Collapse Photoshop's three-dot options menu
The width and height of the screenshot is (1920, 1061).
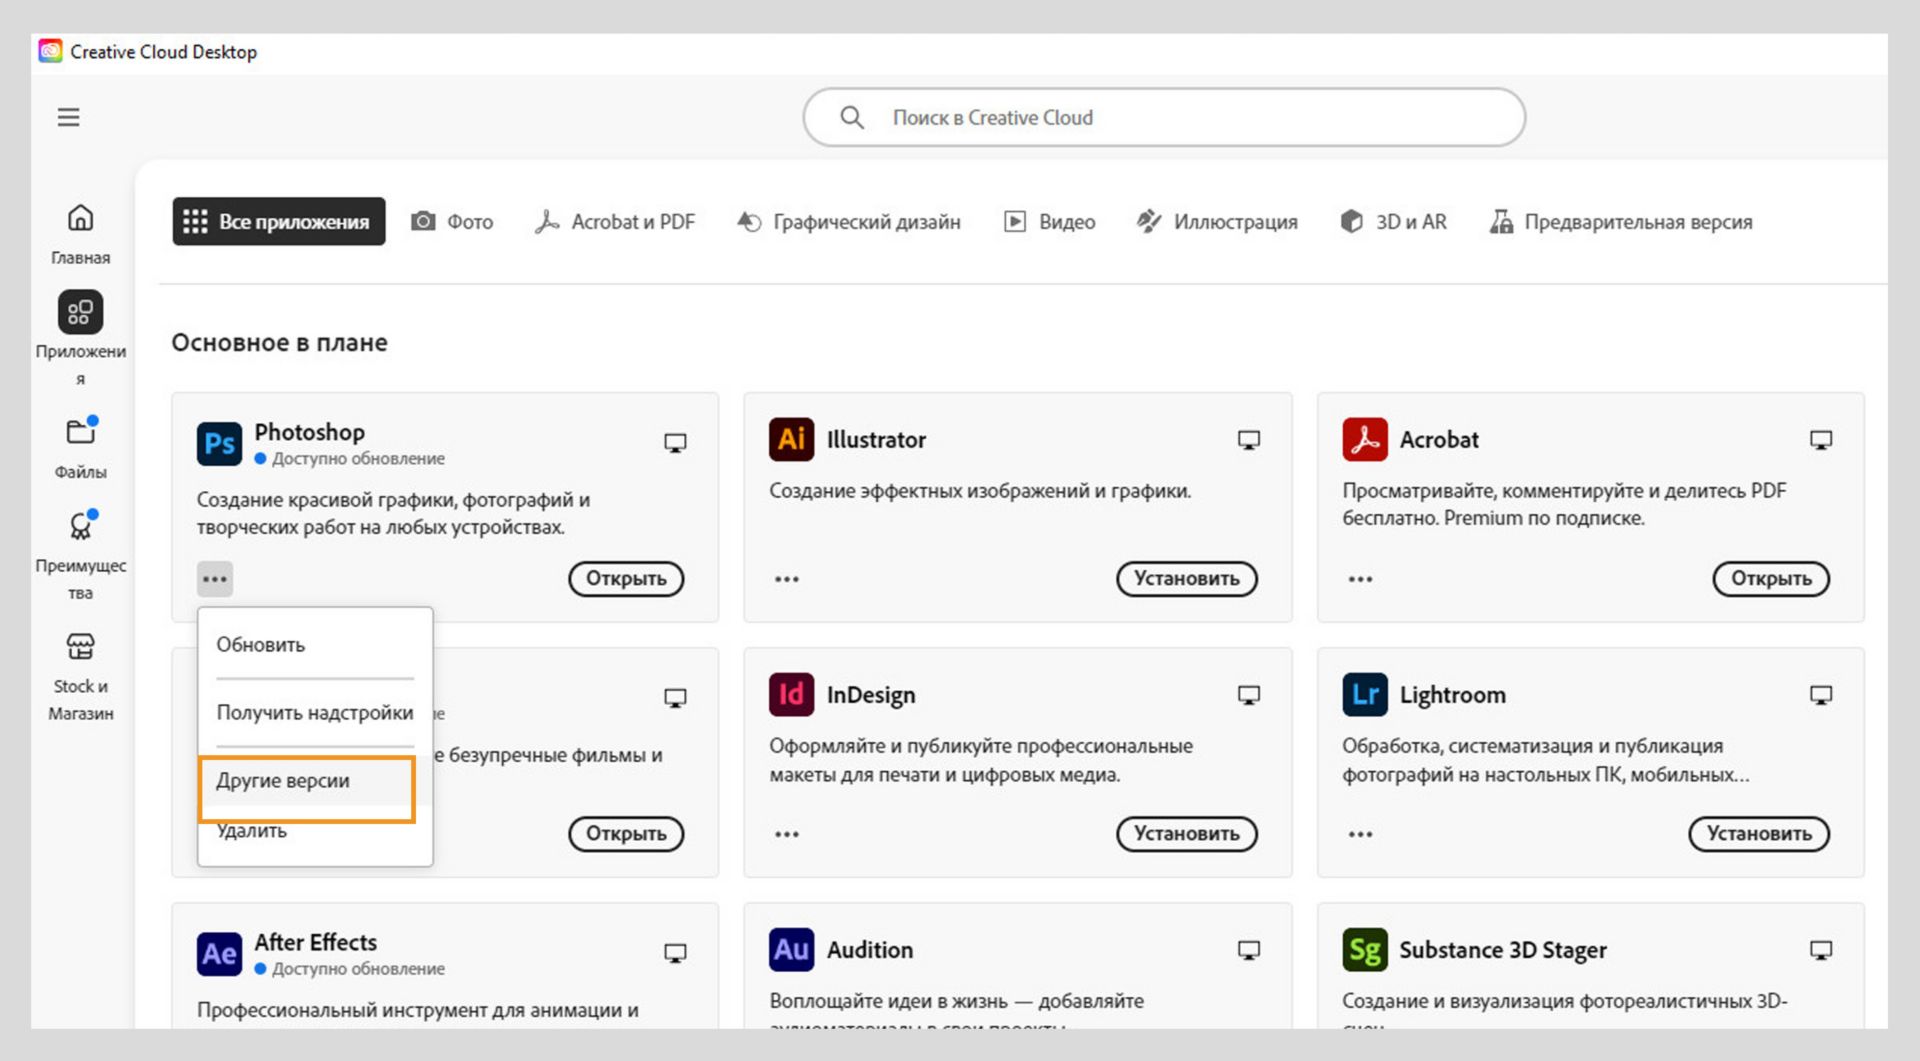[215, 579]
